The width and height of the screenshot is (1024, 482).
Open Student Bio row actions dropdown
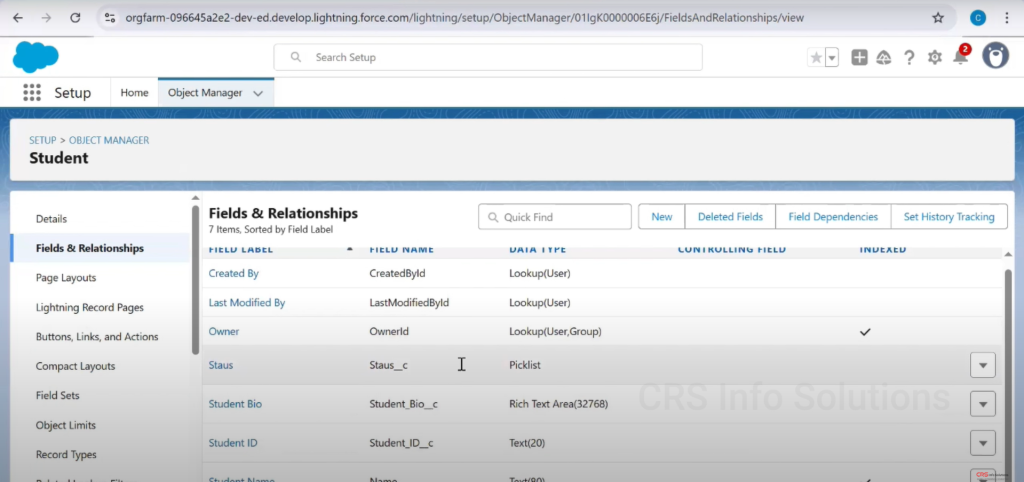[x=983, y=404]
